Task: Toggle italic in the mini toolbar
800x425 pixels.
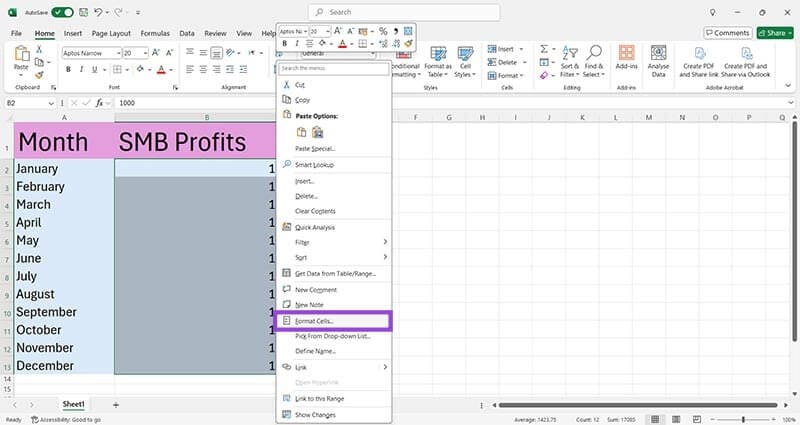Action: click(x=296, y=44)
